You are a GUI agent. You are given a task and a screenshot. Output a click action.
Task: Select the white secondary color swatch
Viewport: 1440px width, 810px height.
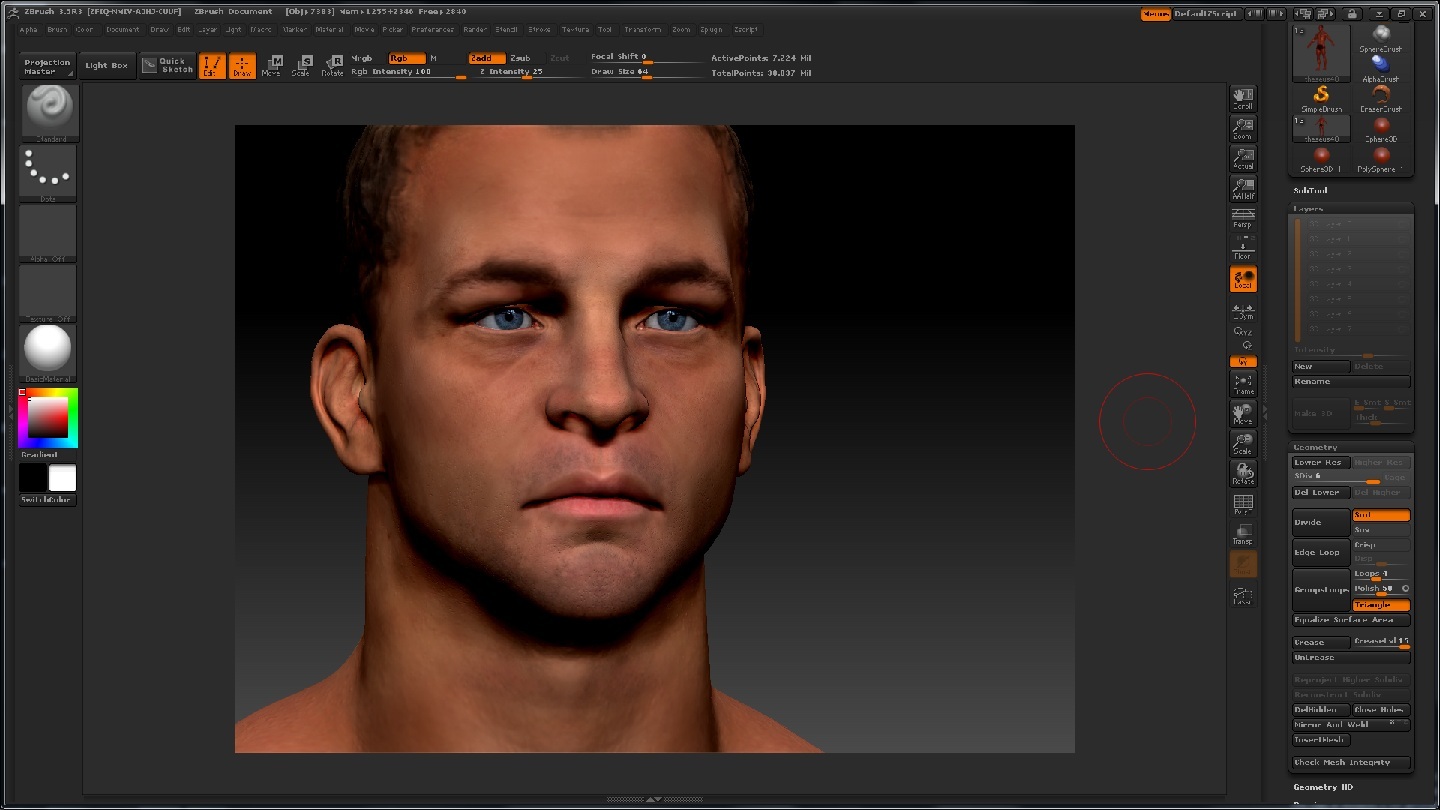click(63, 478)
